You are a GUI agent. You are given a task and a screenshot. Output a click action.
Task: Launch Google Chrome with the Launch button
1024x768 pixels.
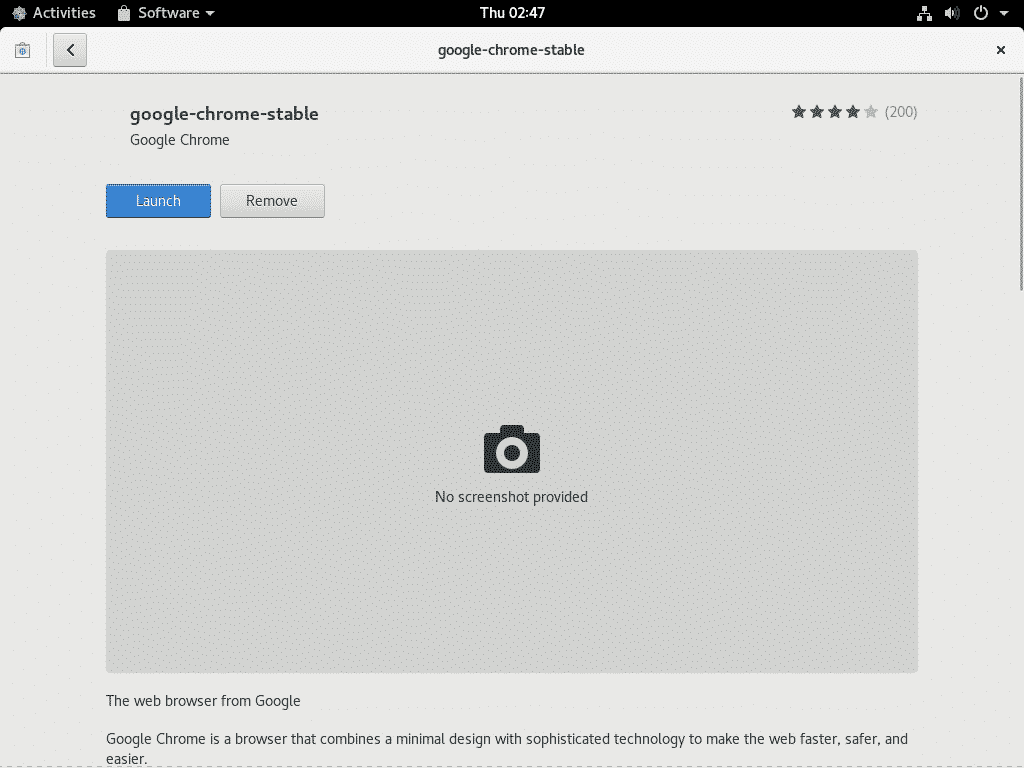(x=158, y=200)
